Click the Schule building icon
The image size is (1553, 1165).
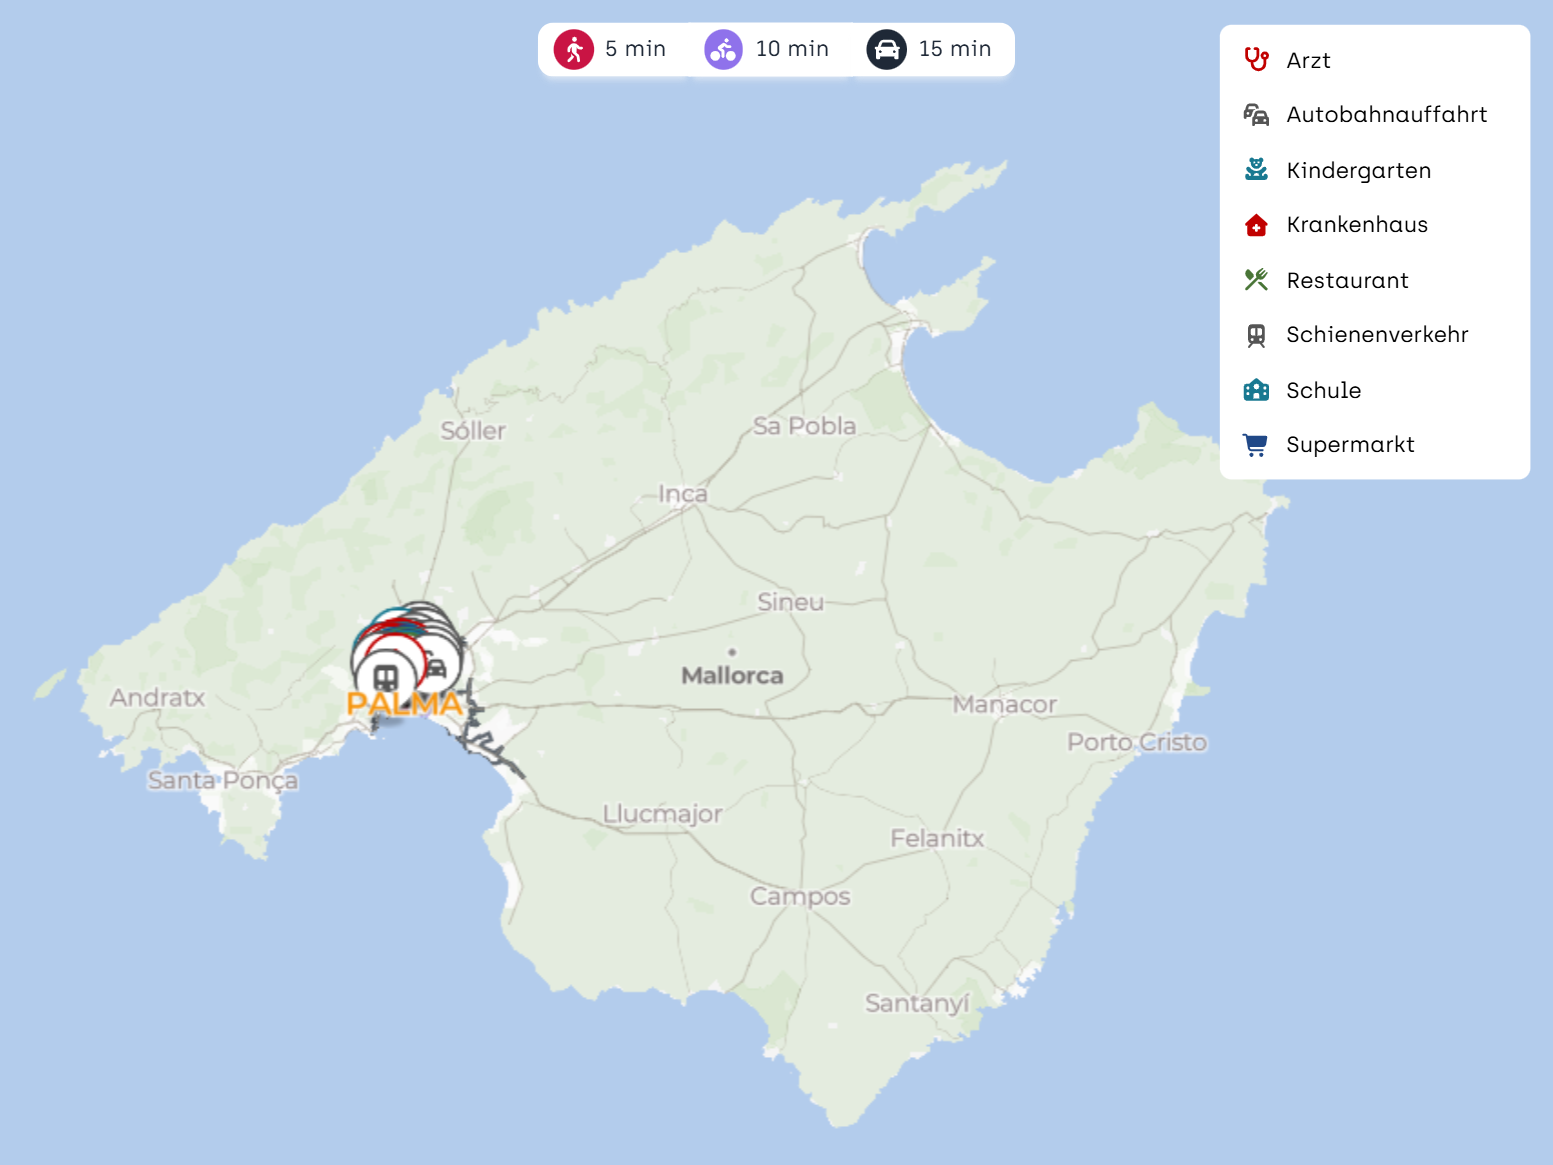tap(1256, 390)
